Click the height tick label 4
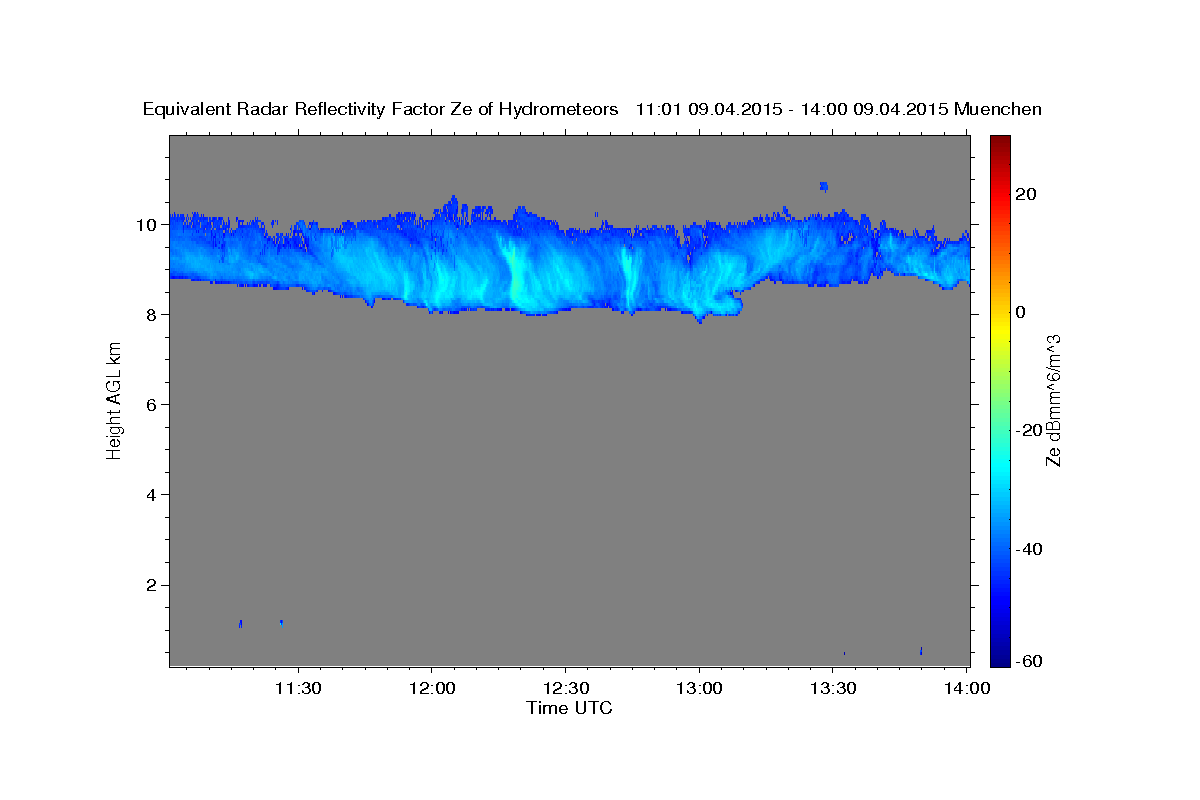1200x800 pixels. click(152, 494)
